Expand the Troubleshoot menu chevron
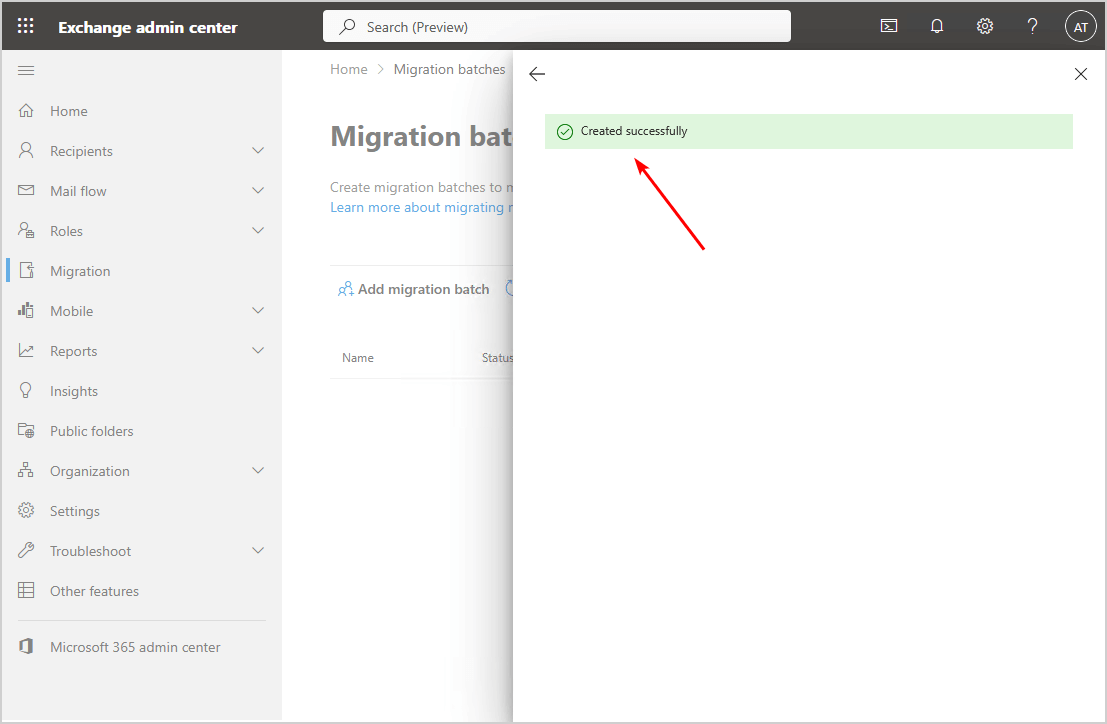Screen dimensions: 1107x724 (258, 551)
